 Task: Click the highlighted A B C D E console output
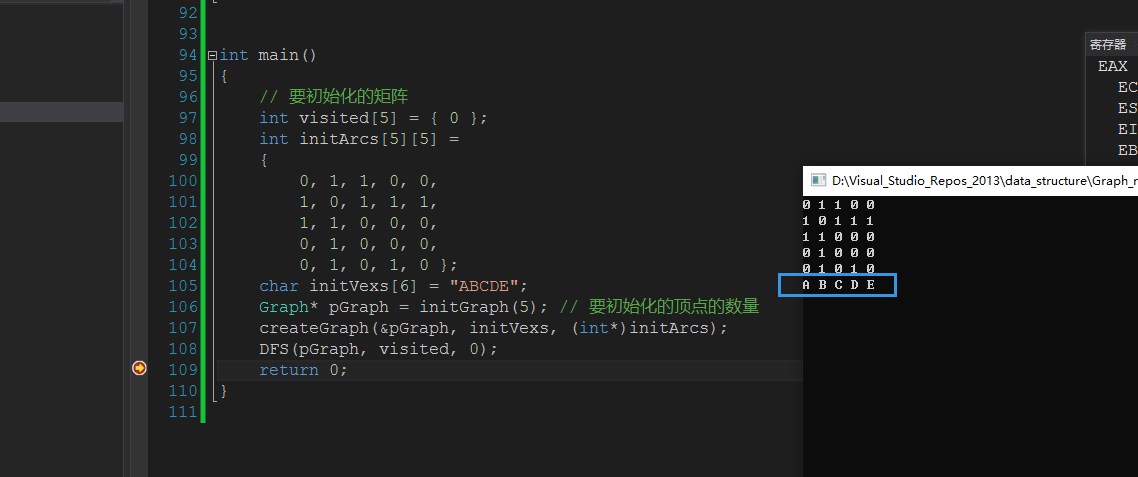pos(838,285)
